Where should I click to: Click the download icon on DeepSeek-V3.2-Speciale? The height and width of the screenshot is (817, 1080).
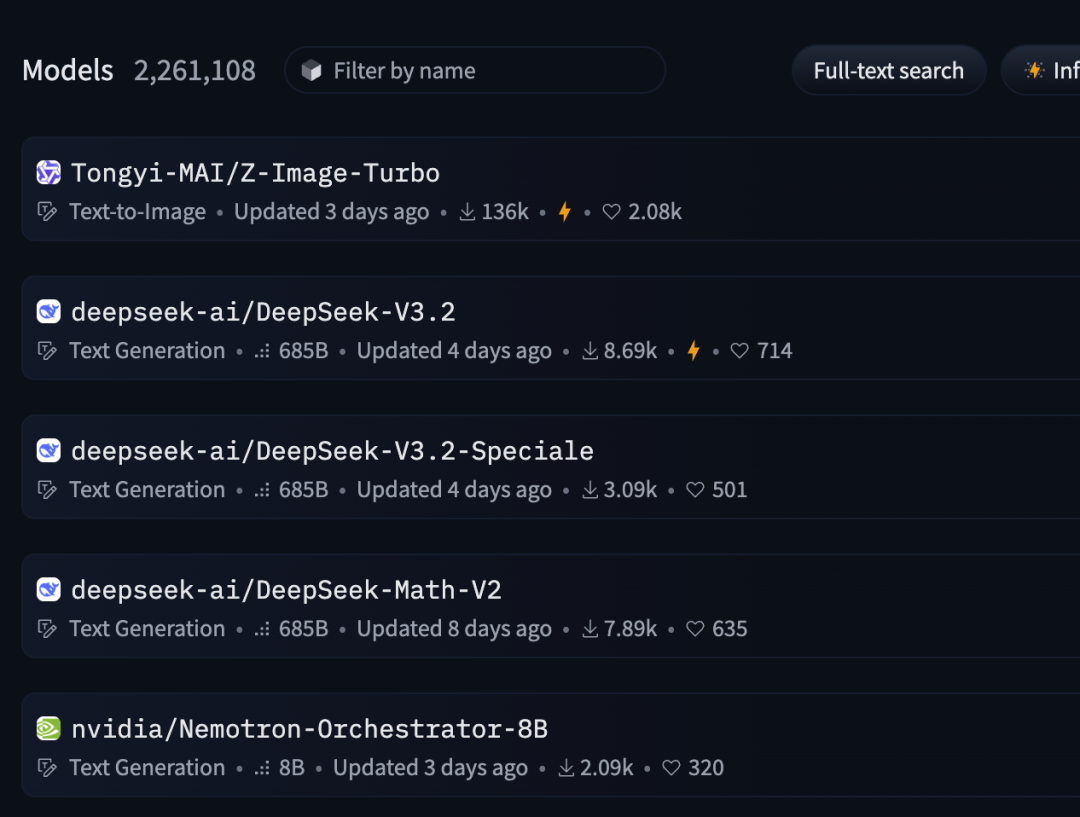tap(589, 490)
